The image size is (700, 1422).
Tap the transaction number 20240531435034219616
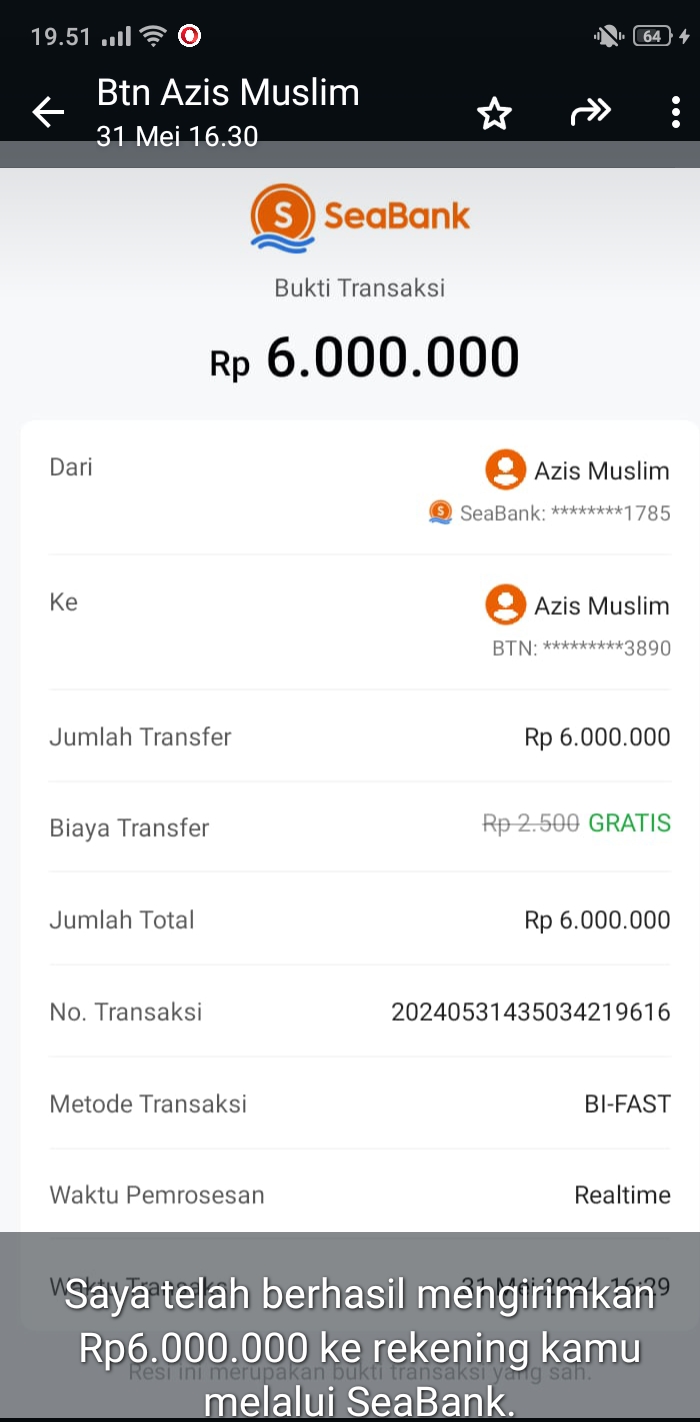(x=530, y=1012)
